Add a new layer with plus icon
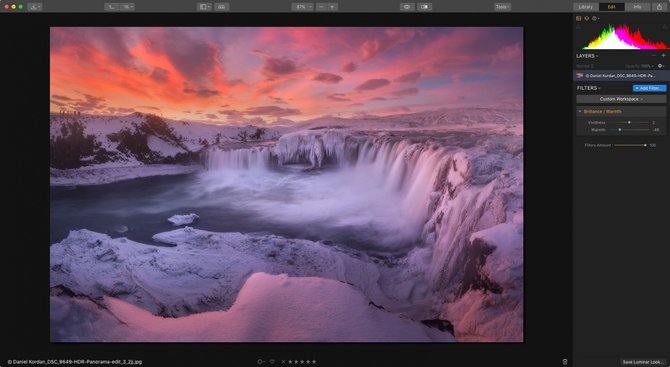This screenshot has height=367, width=670. pos(664,56)
